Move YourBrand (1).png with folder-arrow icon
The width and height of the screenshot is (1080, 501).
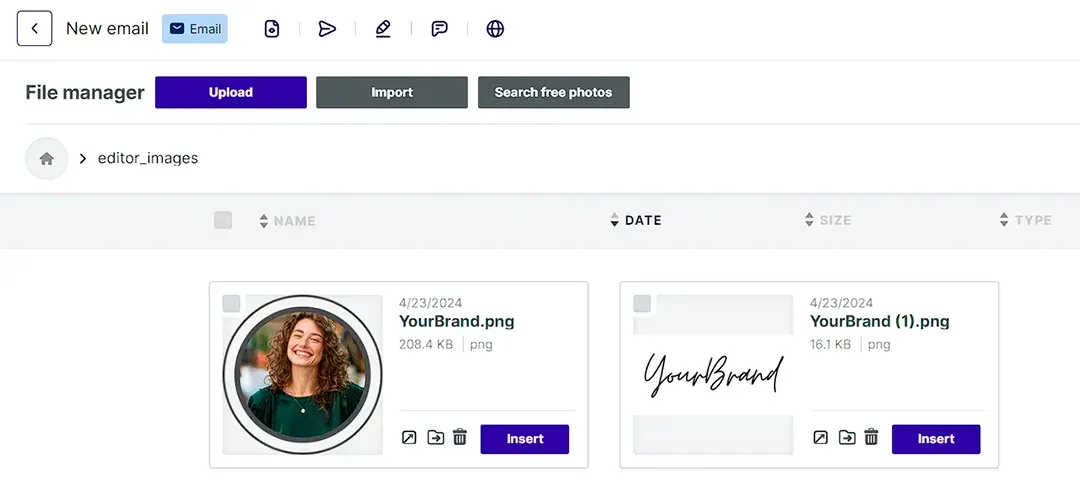pos(847,437)
